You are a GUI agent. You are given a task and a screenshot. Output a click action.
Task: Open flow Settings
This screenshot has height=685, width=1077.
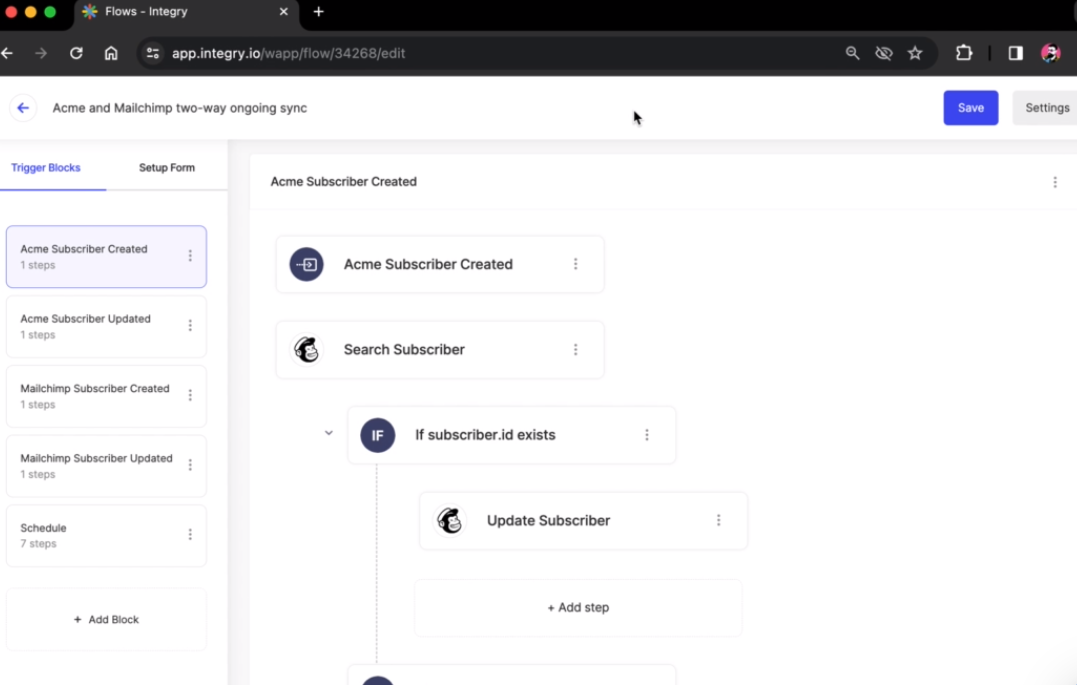pos(1046,107)
